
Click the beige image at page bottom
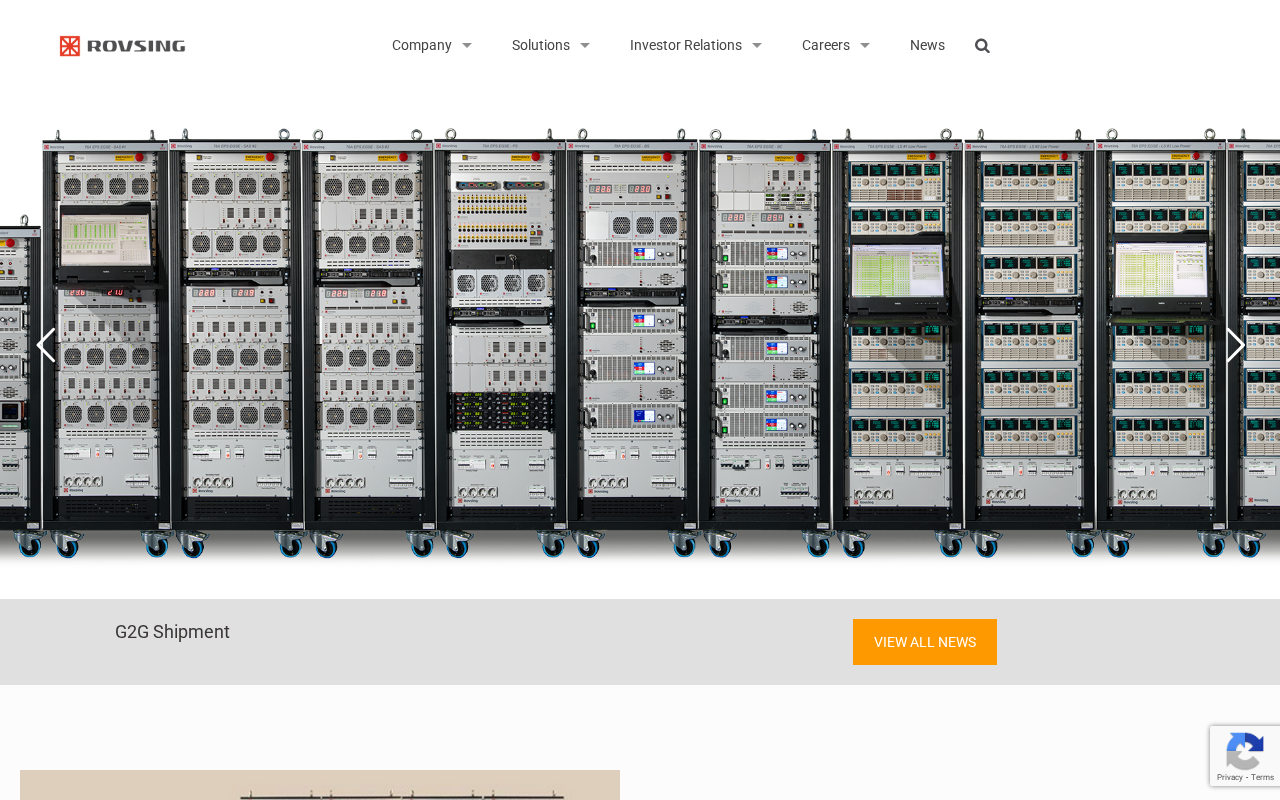click(320, 785)
